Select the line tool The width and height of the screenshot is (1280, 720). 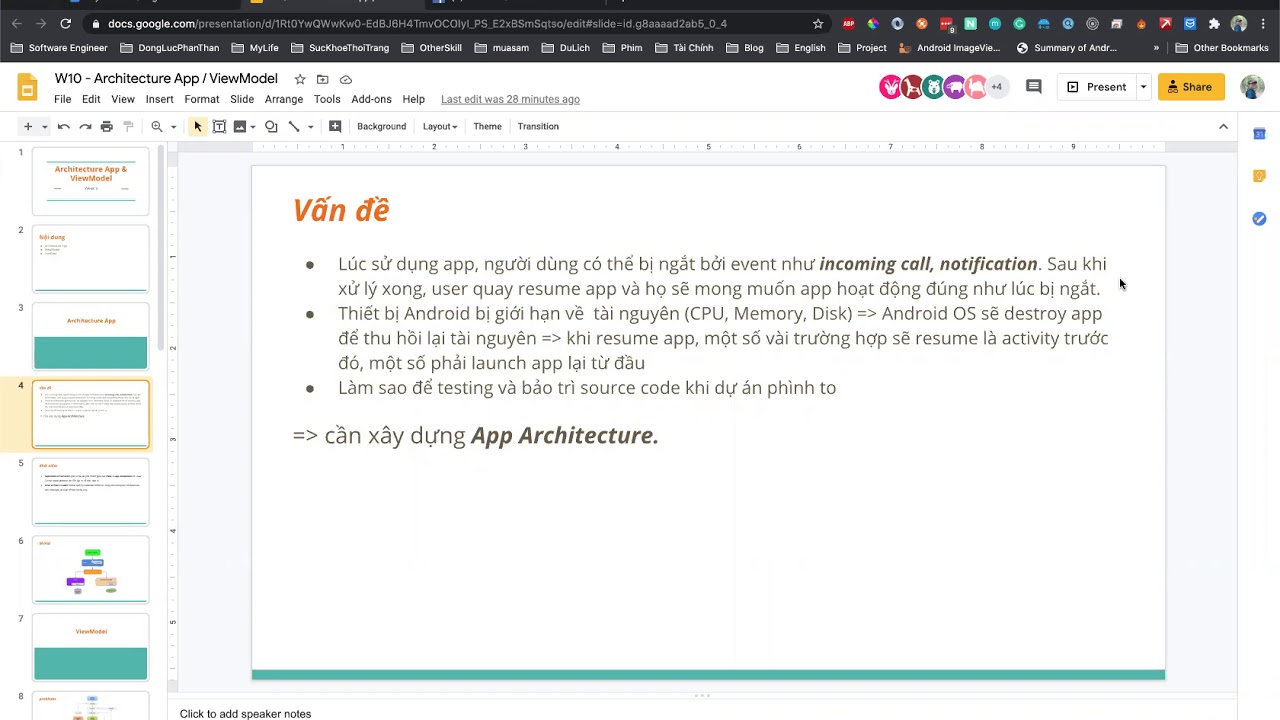294,126
